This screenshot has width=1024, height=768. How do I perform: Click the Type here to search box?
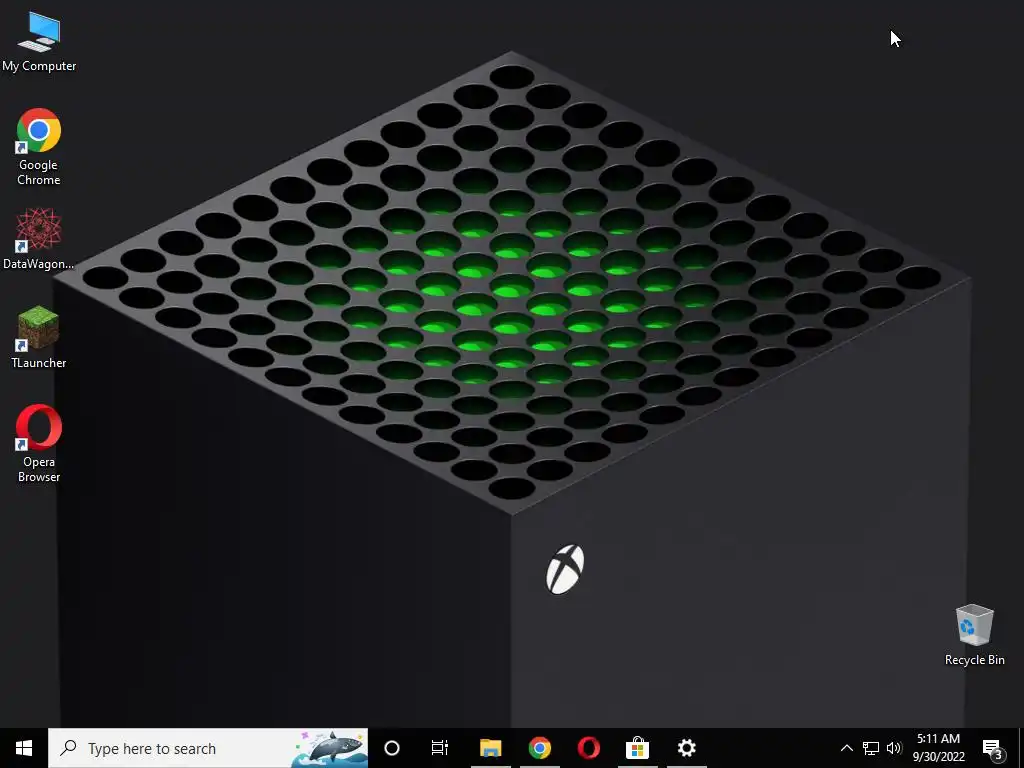[208, 748]
